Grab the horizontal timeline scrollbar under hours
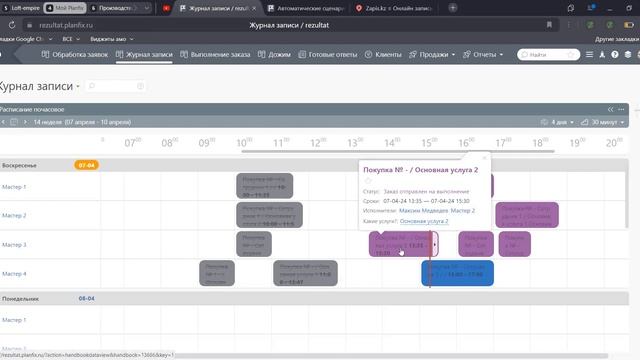640x360 pixels. tap(398, 151)
